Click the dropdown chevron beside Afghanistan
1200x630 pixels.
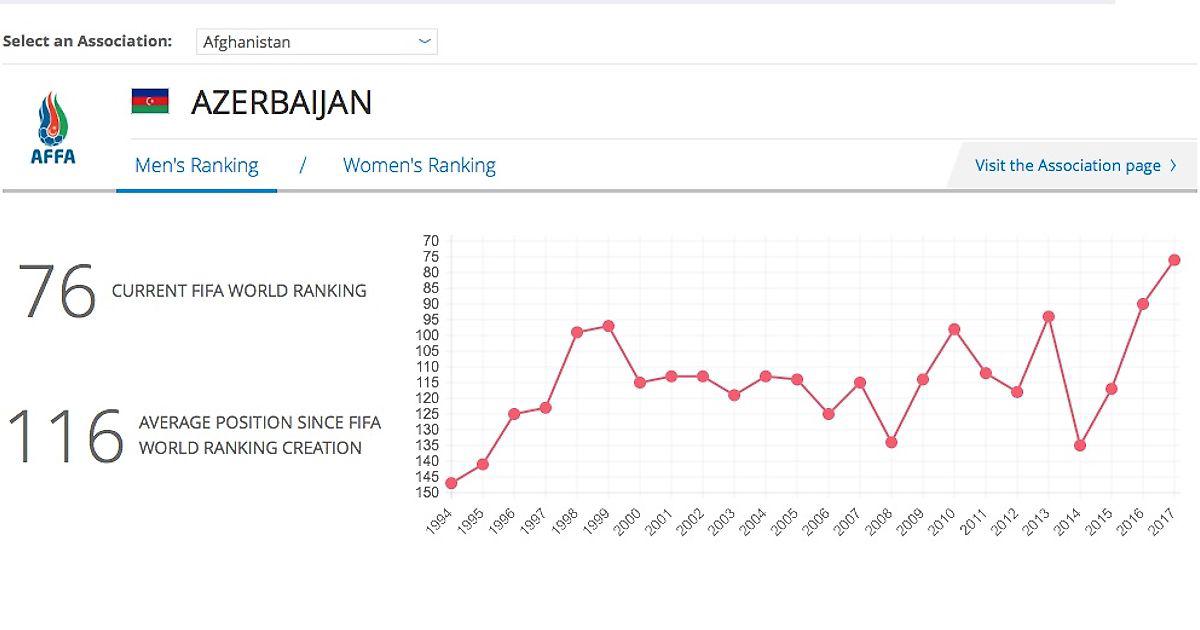point(425,42)
